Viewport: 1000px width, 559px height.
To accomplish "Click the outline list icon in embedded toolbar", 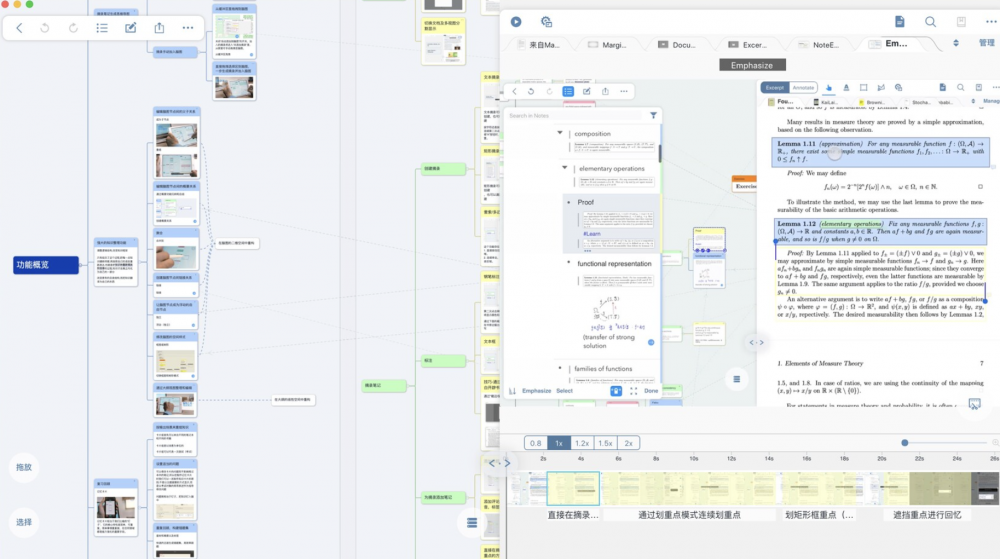I will 568,91.
